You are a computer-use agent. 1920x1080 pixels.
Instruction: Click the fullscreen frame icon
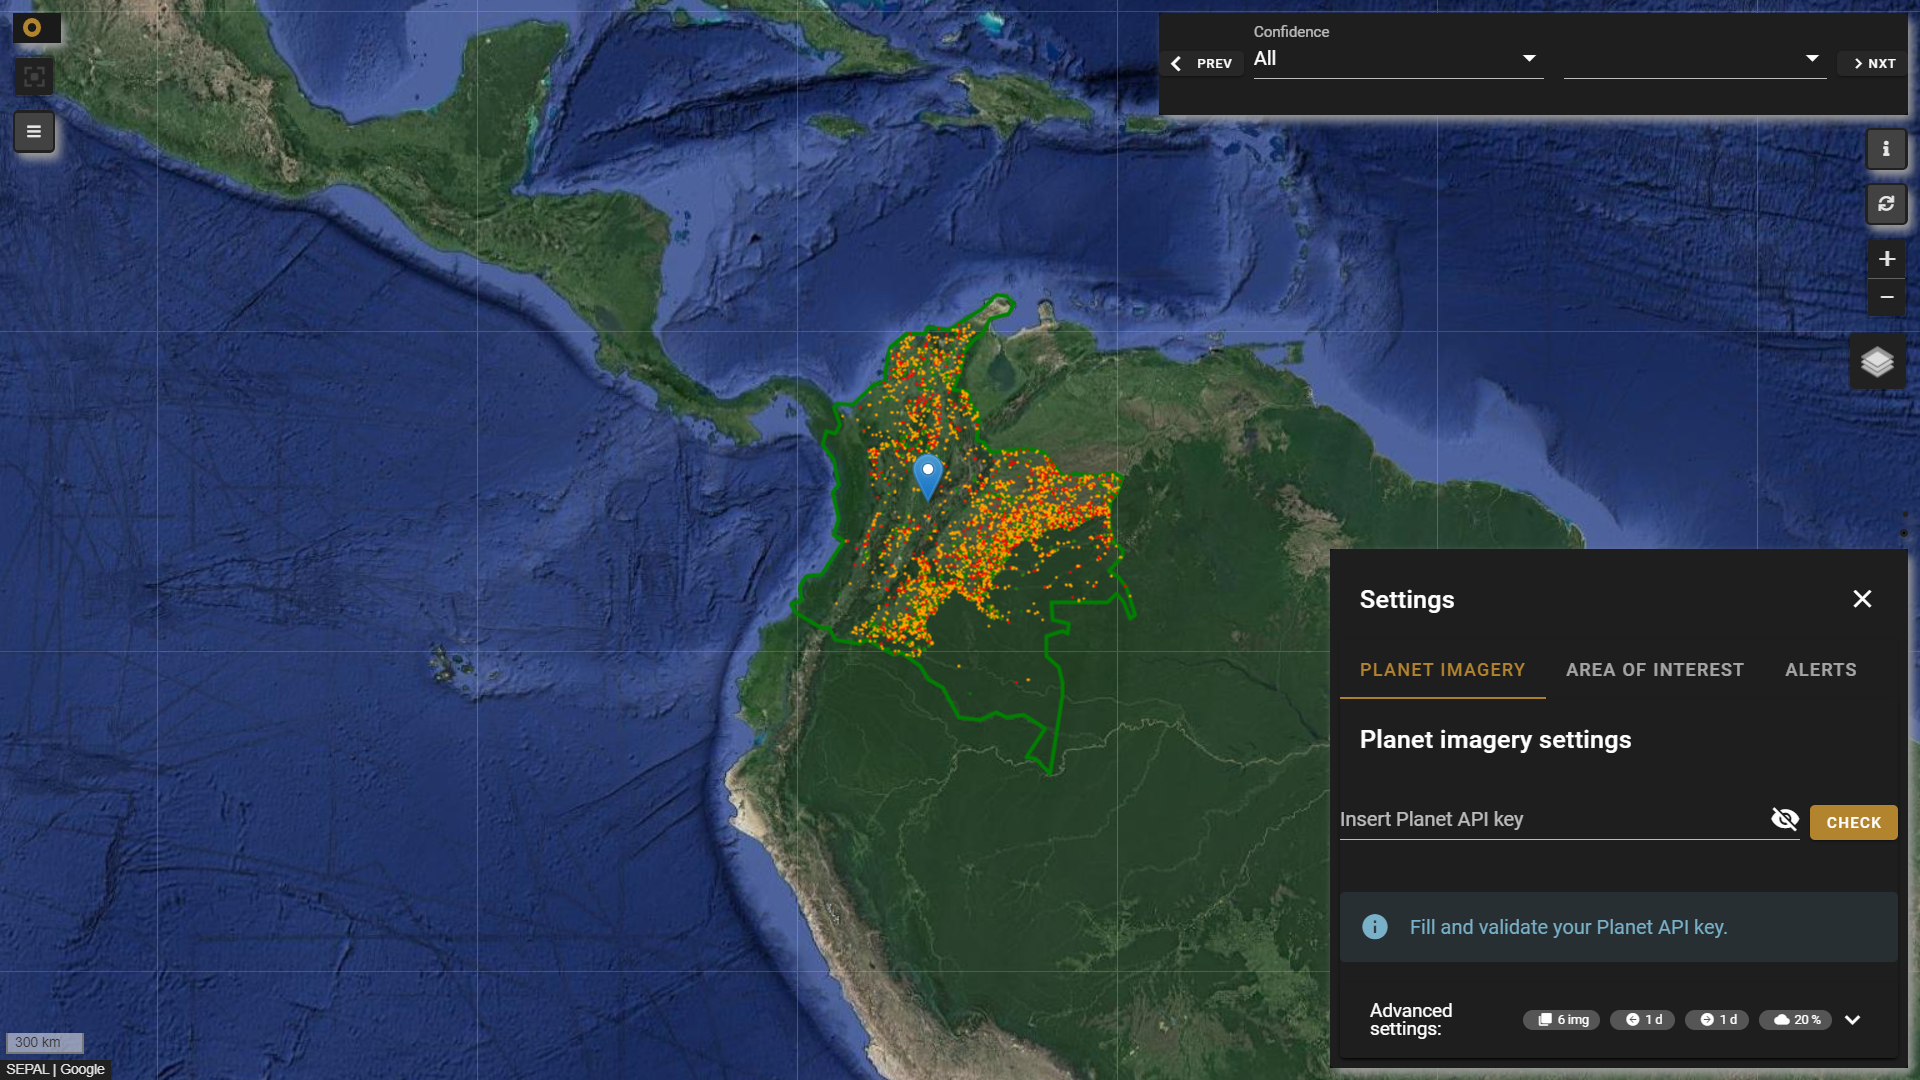(x=34, y=77)
